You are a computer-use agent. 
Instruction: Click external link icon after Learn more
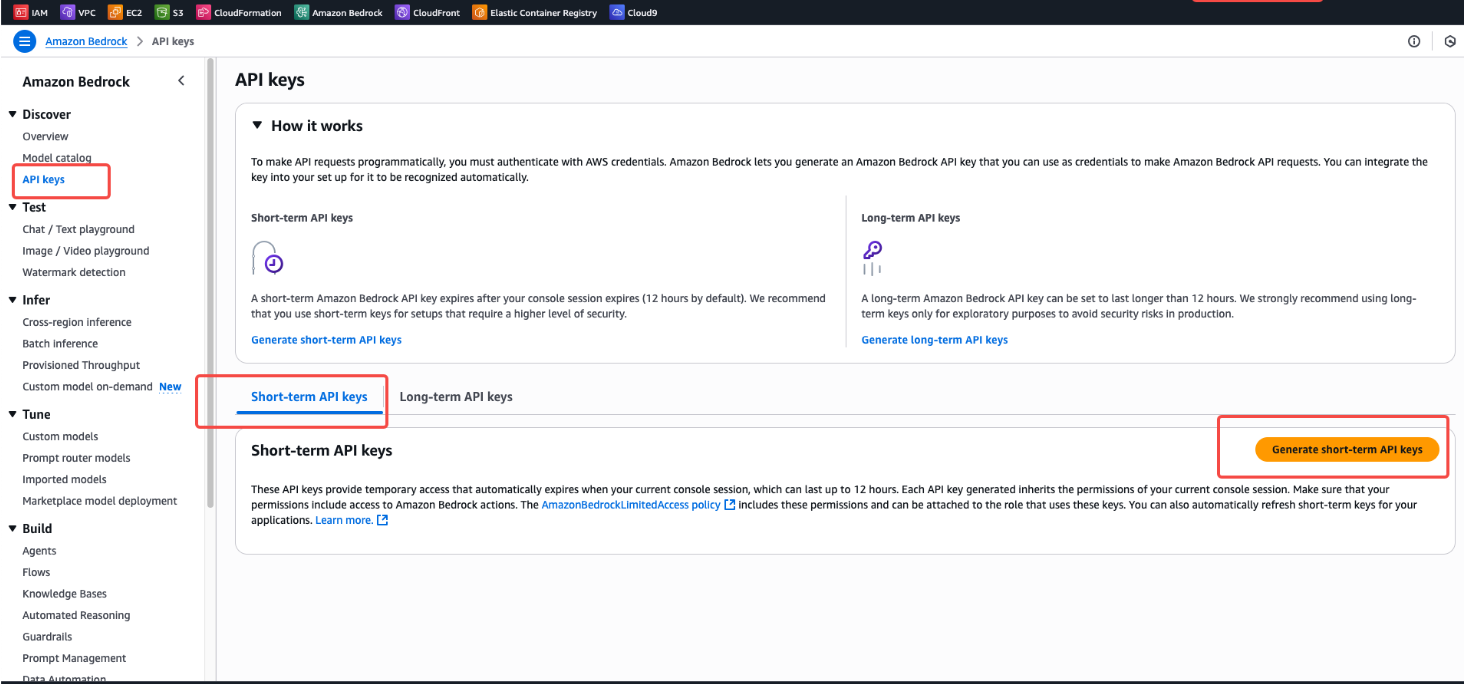click(x=382, y=520)
